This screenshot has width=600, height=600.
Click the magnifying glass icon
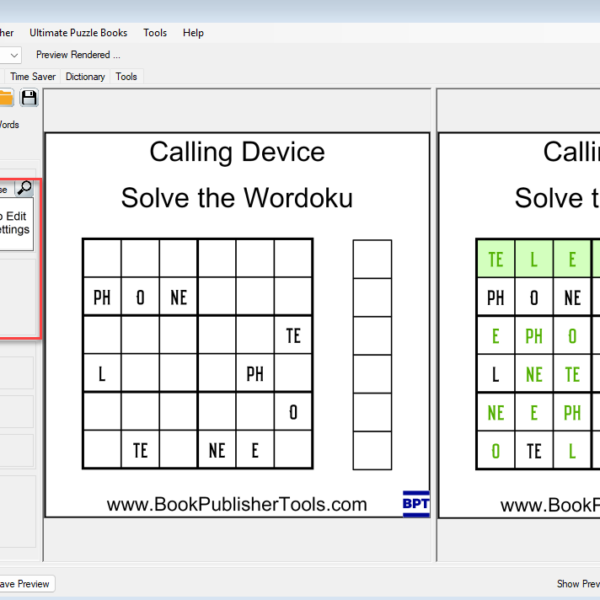(x=25, y=188)
